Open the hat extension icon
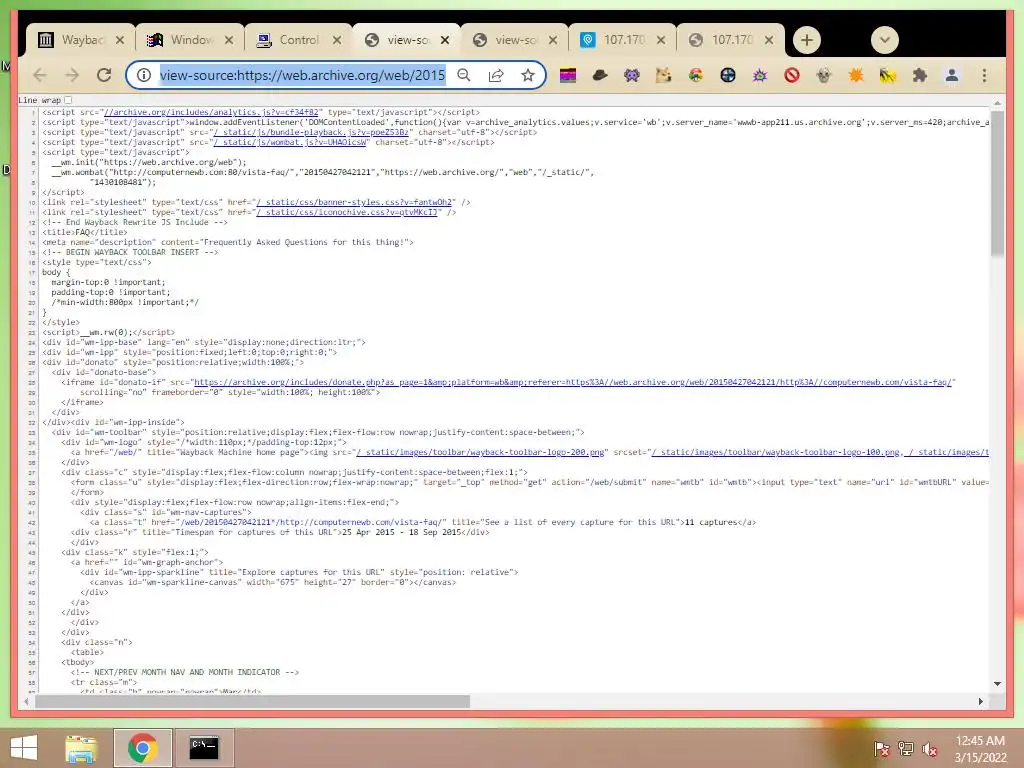1024x768 pixels. tap(600, 76)
